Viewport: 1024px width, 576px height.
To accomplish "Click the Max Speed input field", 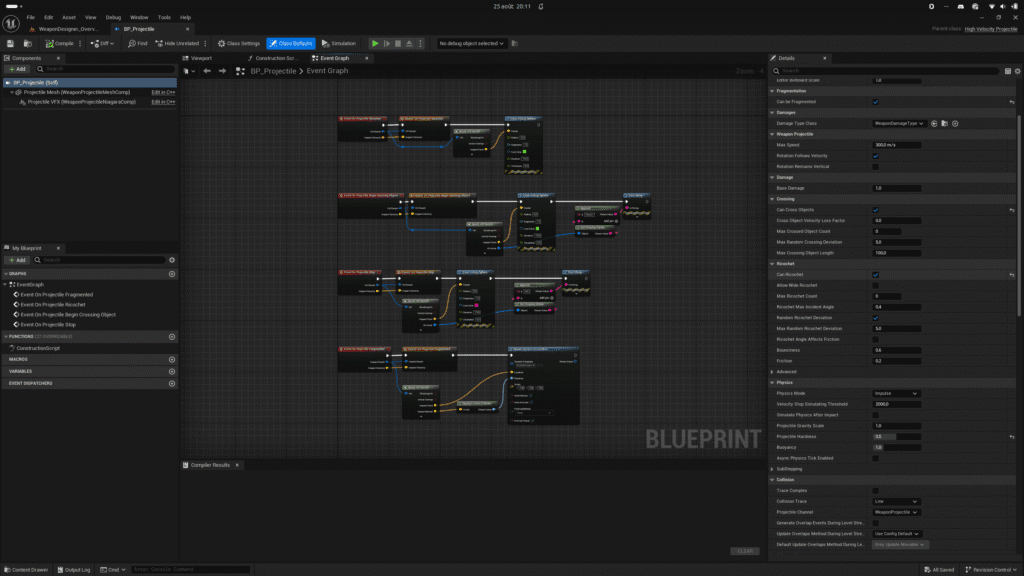I will 897,145.
